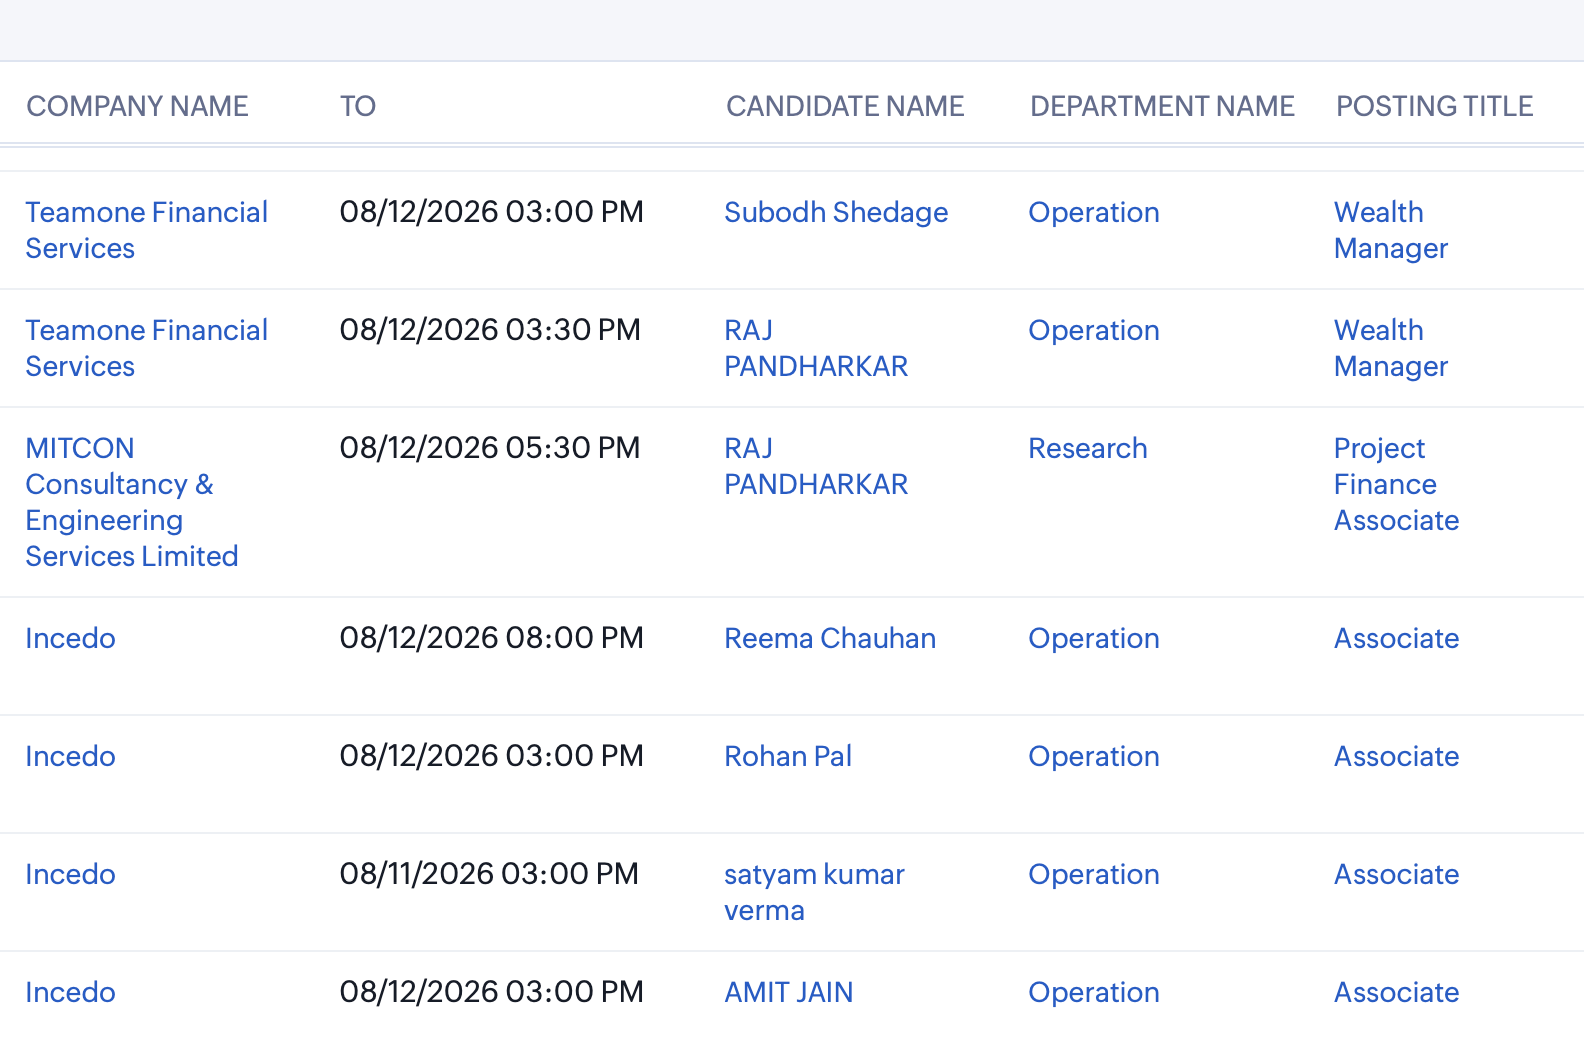Viewport: 1584px width, 1058px height.
Task: Open MITCON Consultancy & Engineering Services Limited
Action: [x=132, y=502]
